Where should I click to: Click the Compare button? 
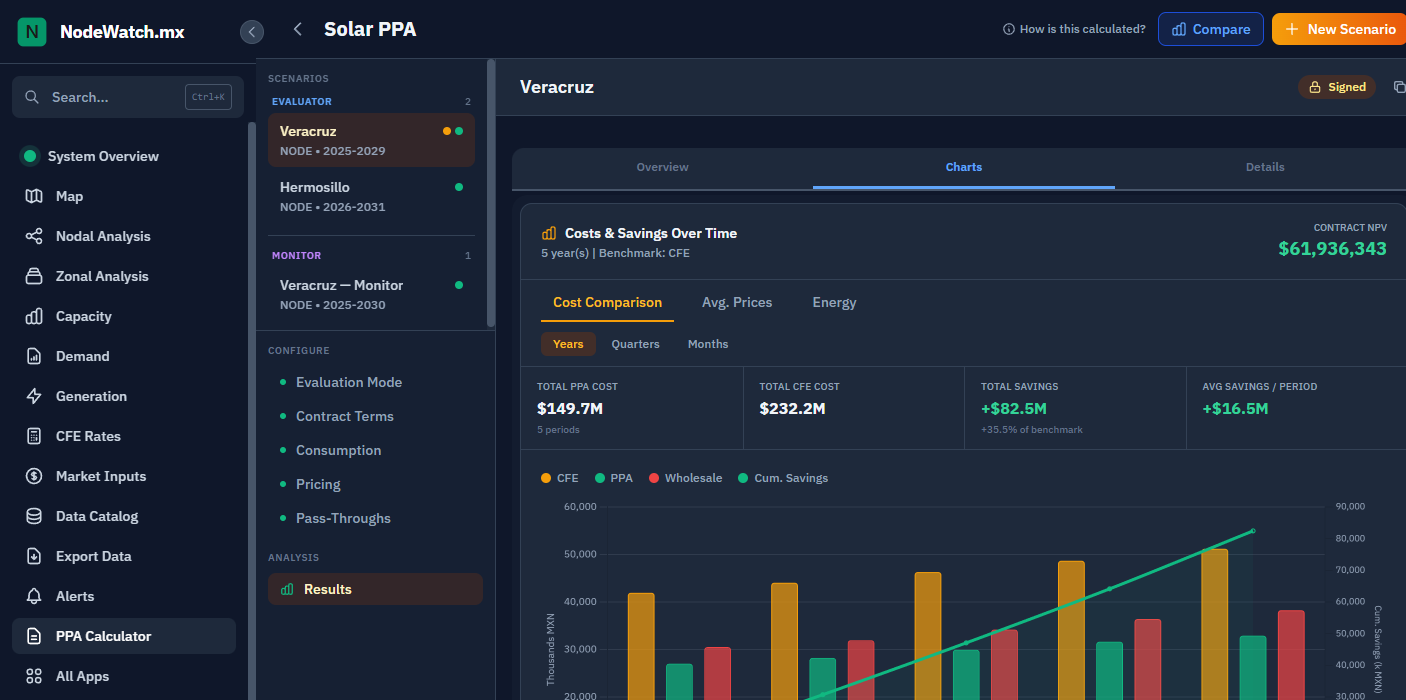1210,29
